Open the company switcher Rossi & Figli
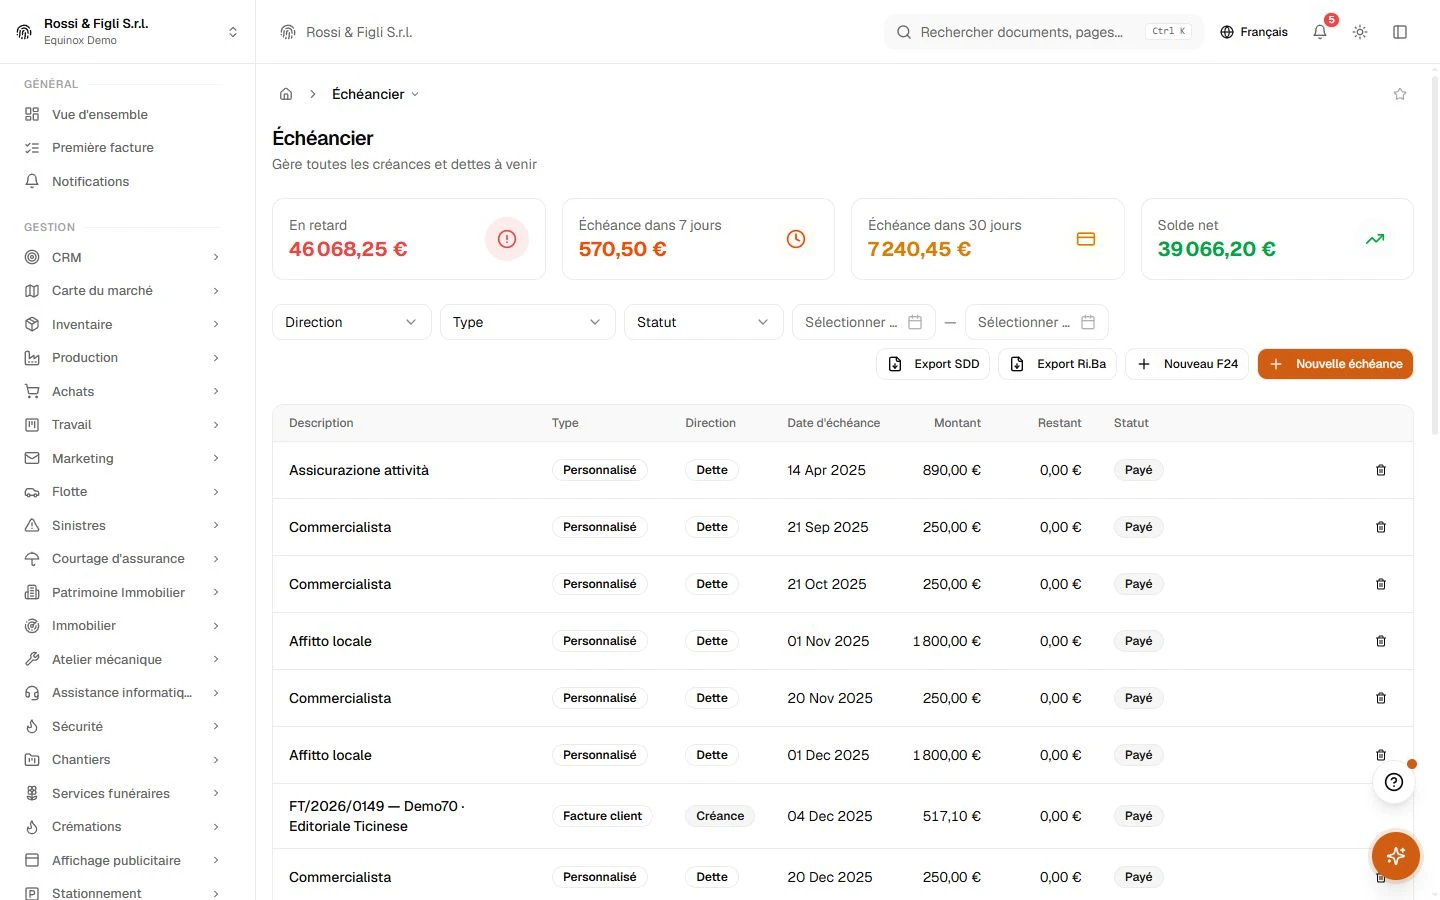Viewport: 1440px width, 900px height. 127,32
